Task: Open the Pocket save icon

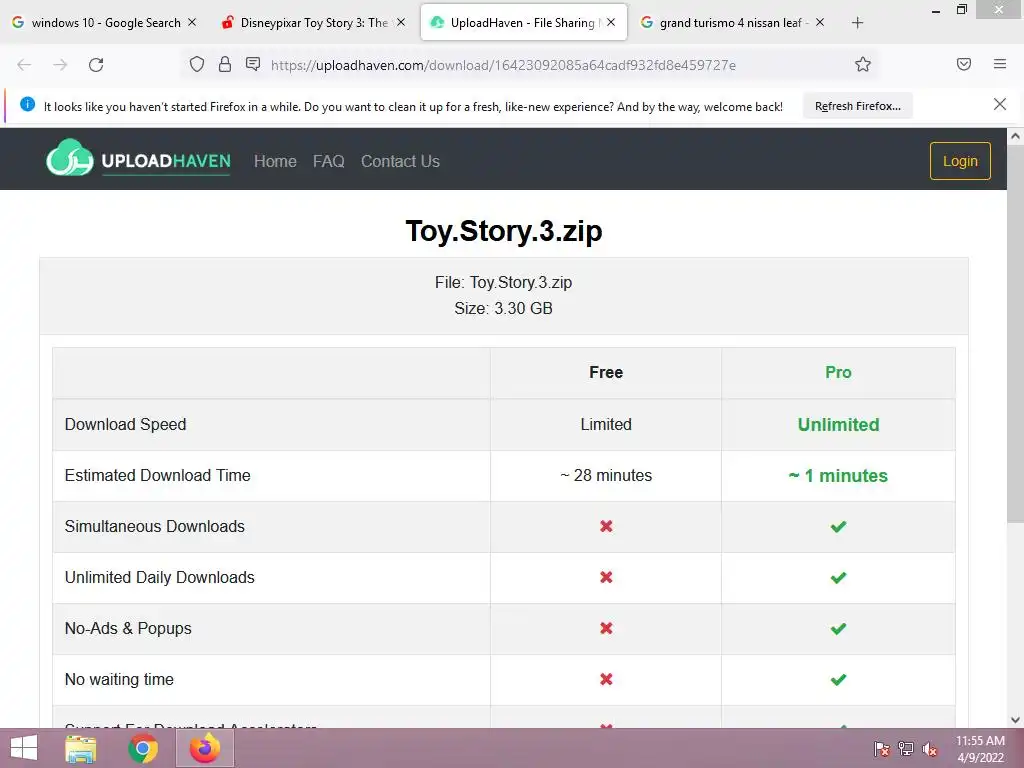Action: click(964, 64)
